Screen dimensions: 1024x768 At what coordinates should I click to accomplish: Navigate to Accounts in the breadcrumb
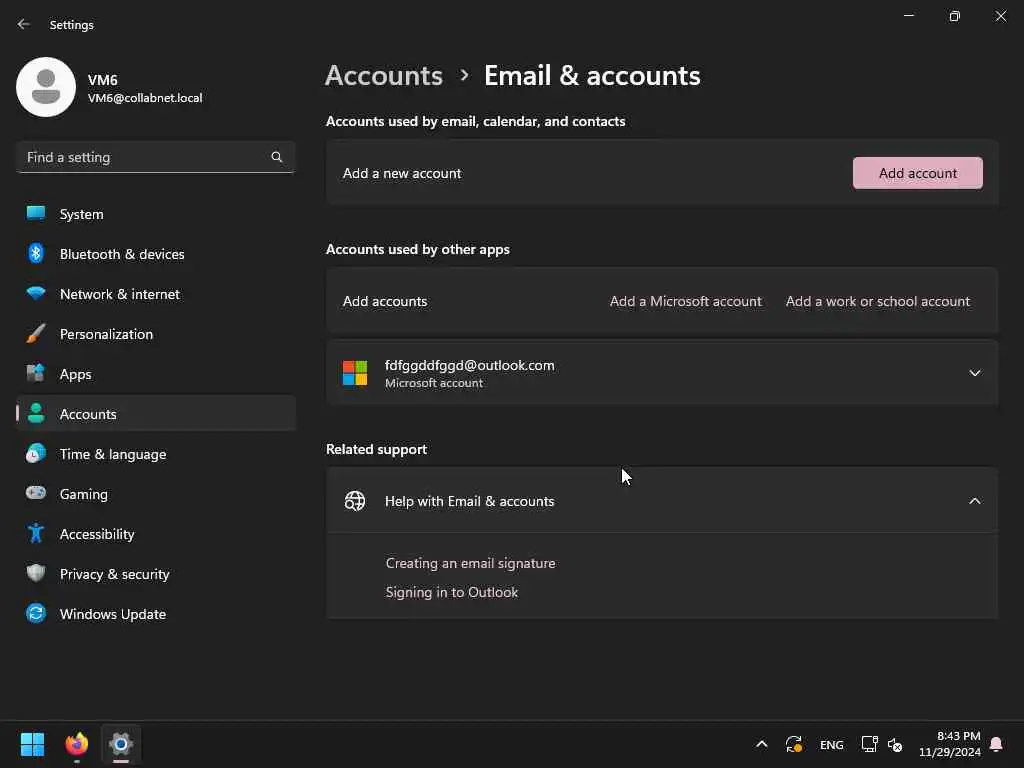384,76
